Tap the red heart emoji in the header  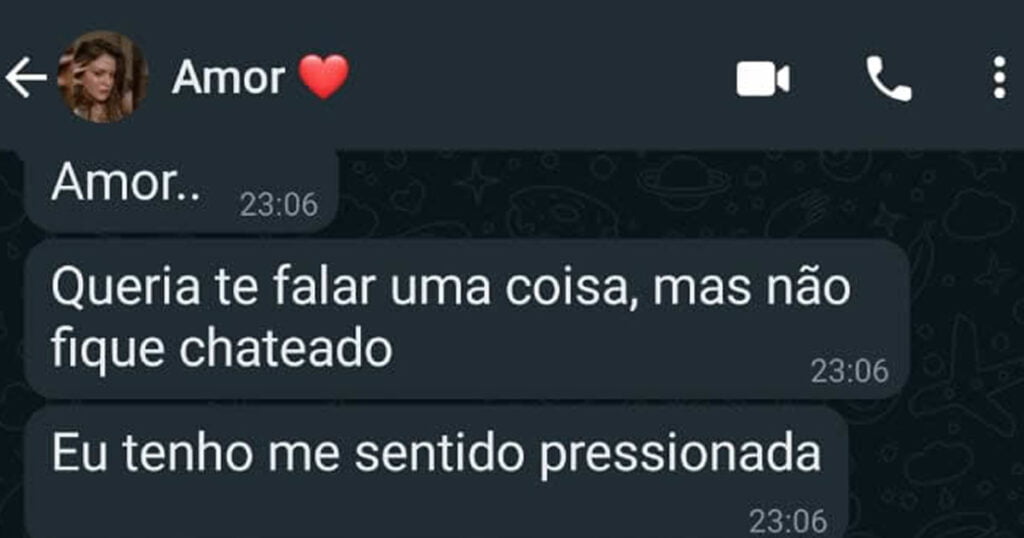(323, 77)
